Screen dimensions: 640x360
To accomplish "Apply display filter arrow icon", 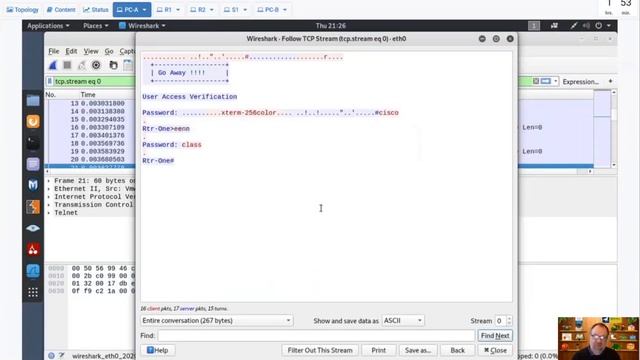I will coord(546,81).
